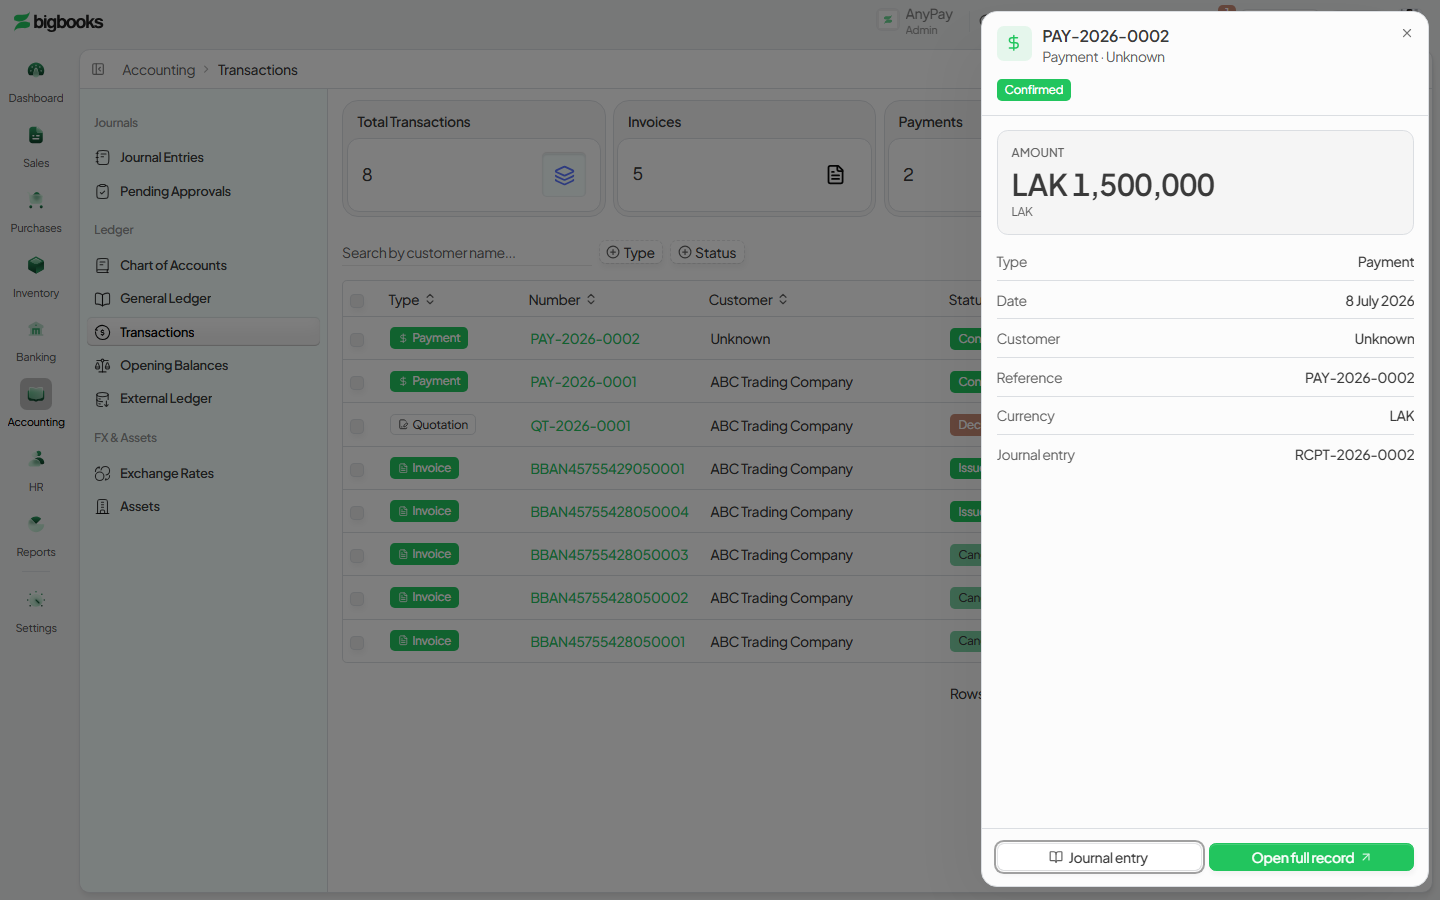
Task: Open the Settings gear icon
Action: click(36, 600)
